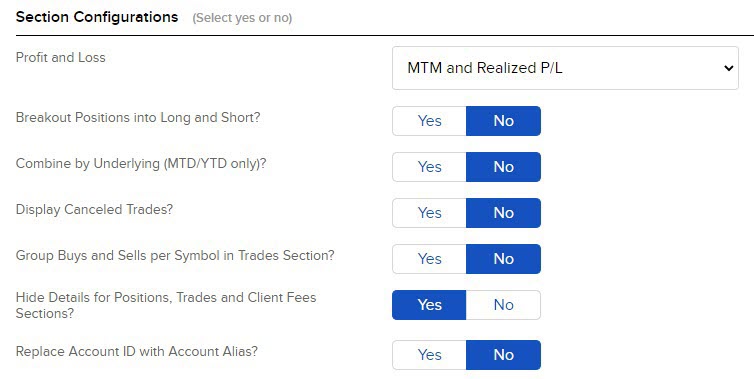The height and width of the screenshot is (379, 754).
Task: Select Yes for Hide Details for Positions
Action: click(429, 305)
